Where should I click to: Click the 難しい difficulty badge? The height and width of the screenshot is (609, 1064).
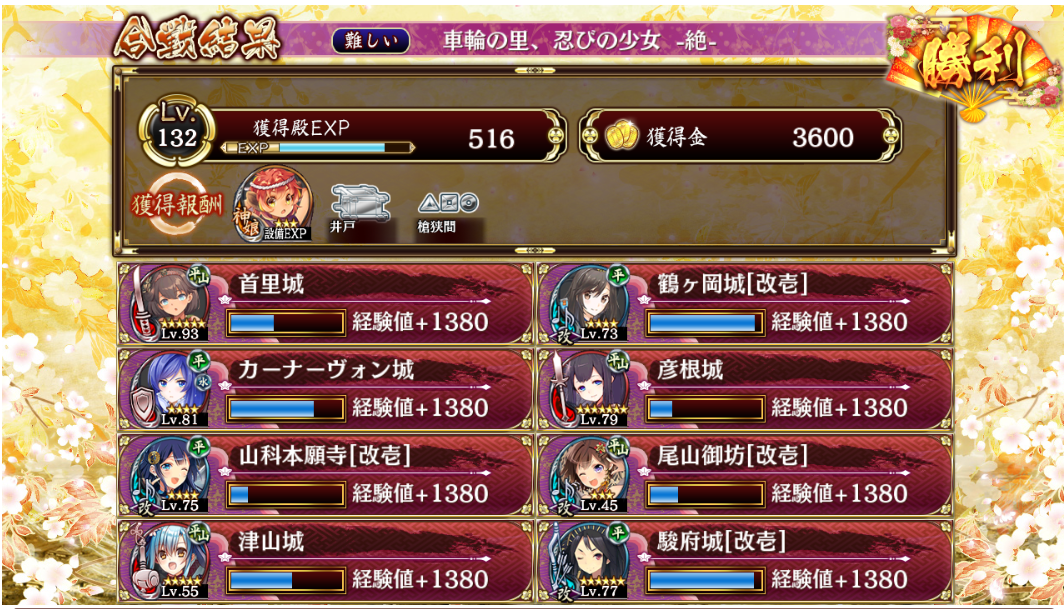(370, 41)
